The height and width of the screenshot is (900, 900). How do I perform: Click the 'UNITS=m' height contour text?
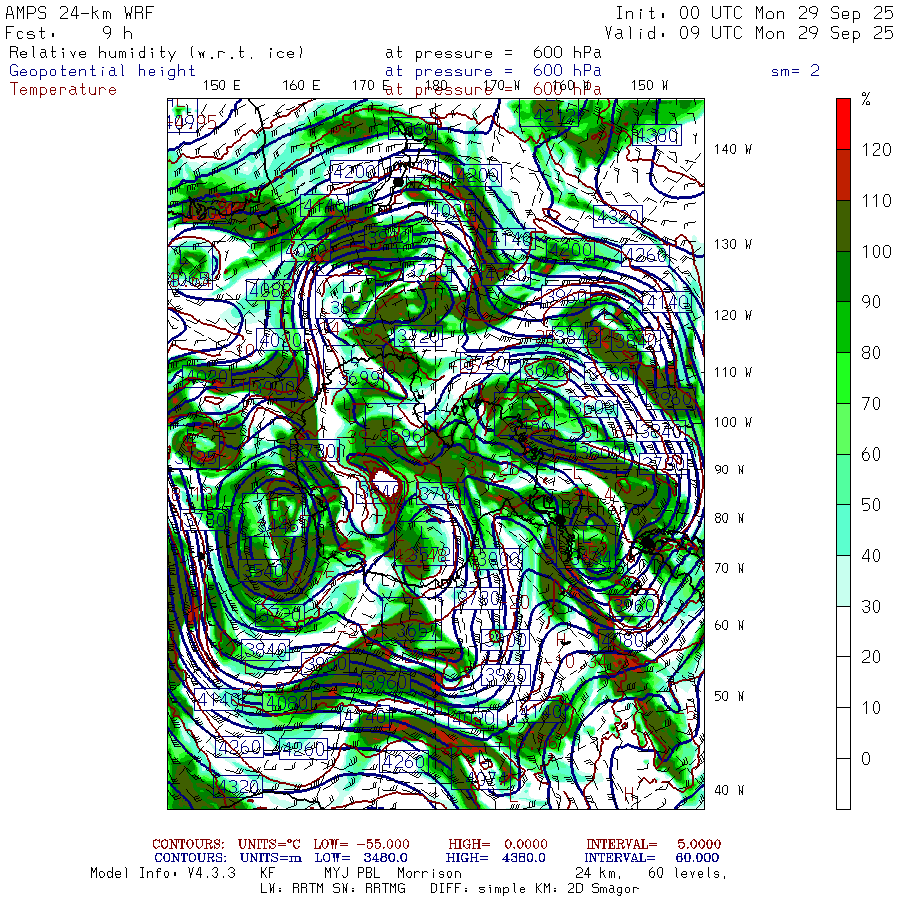coord(271,858)
